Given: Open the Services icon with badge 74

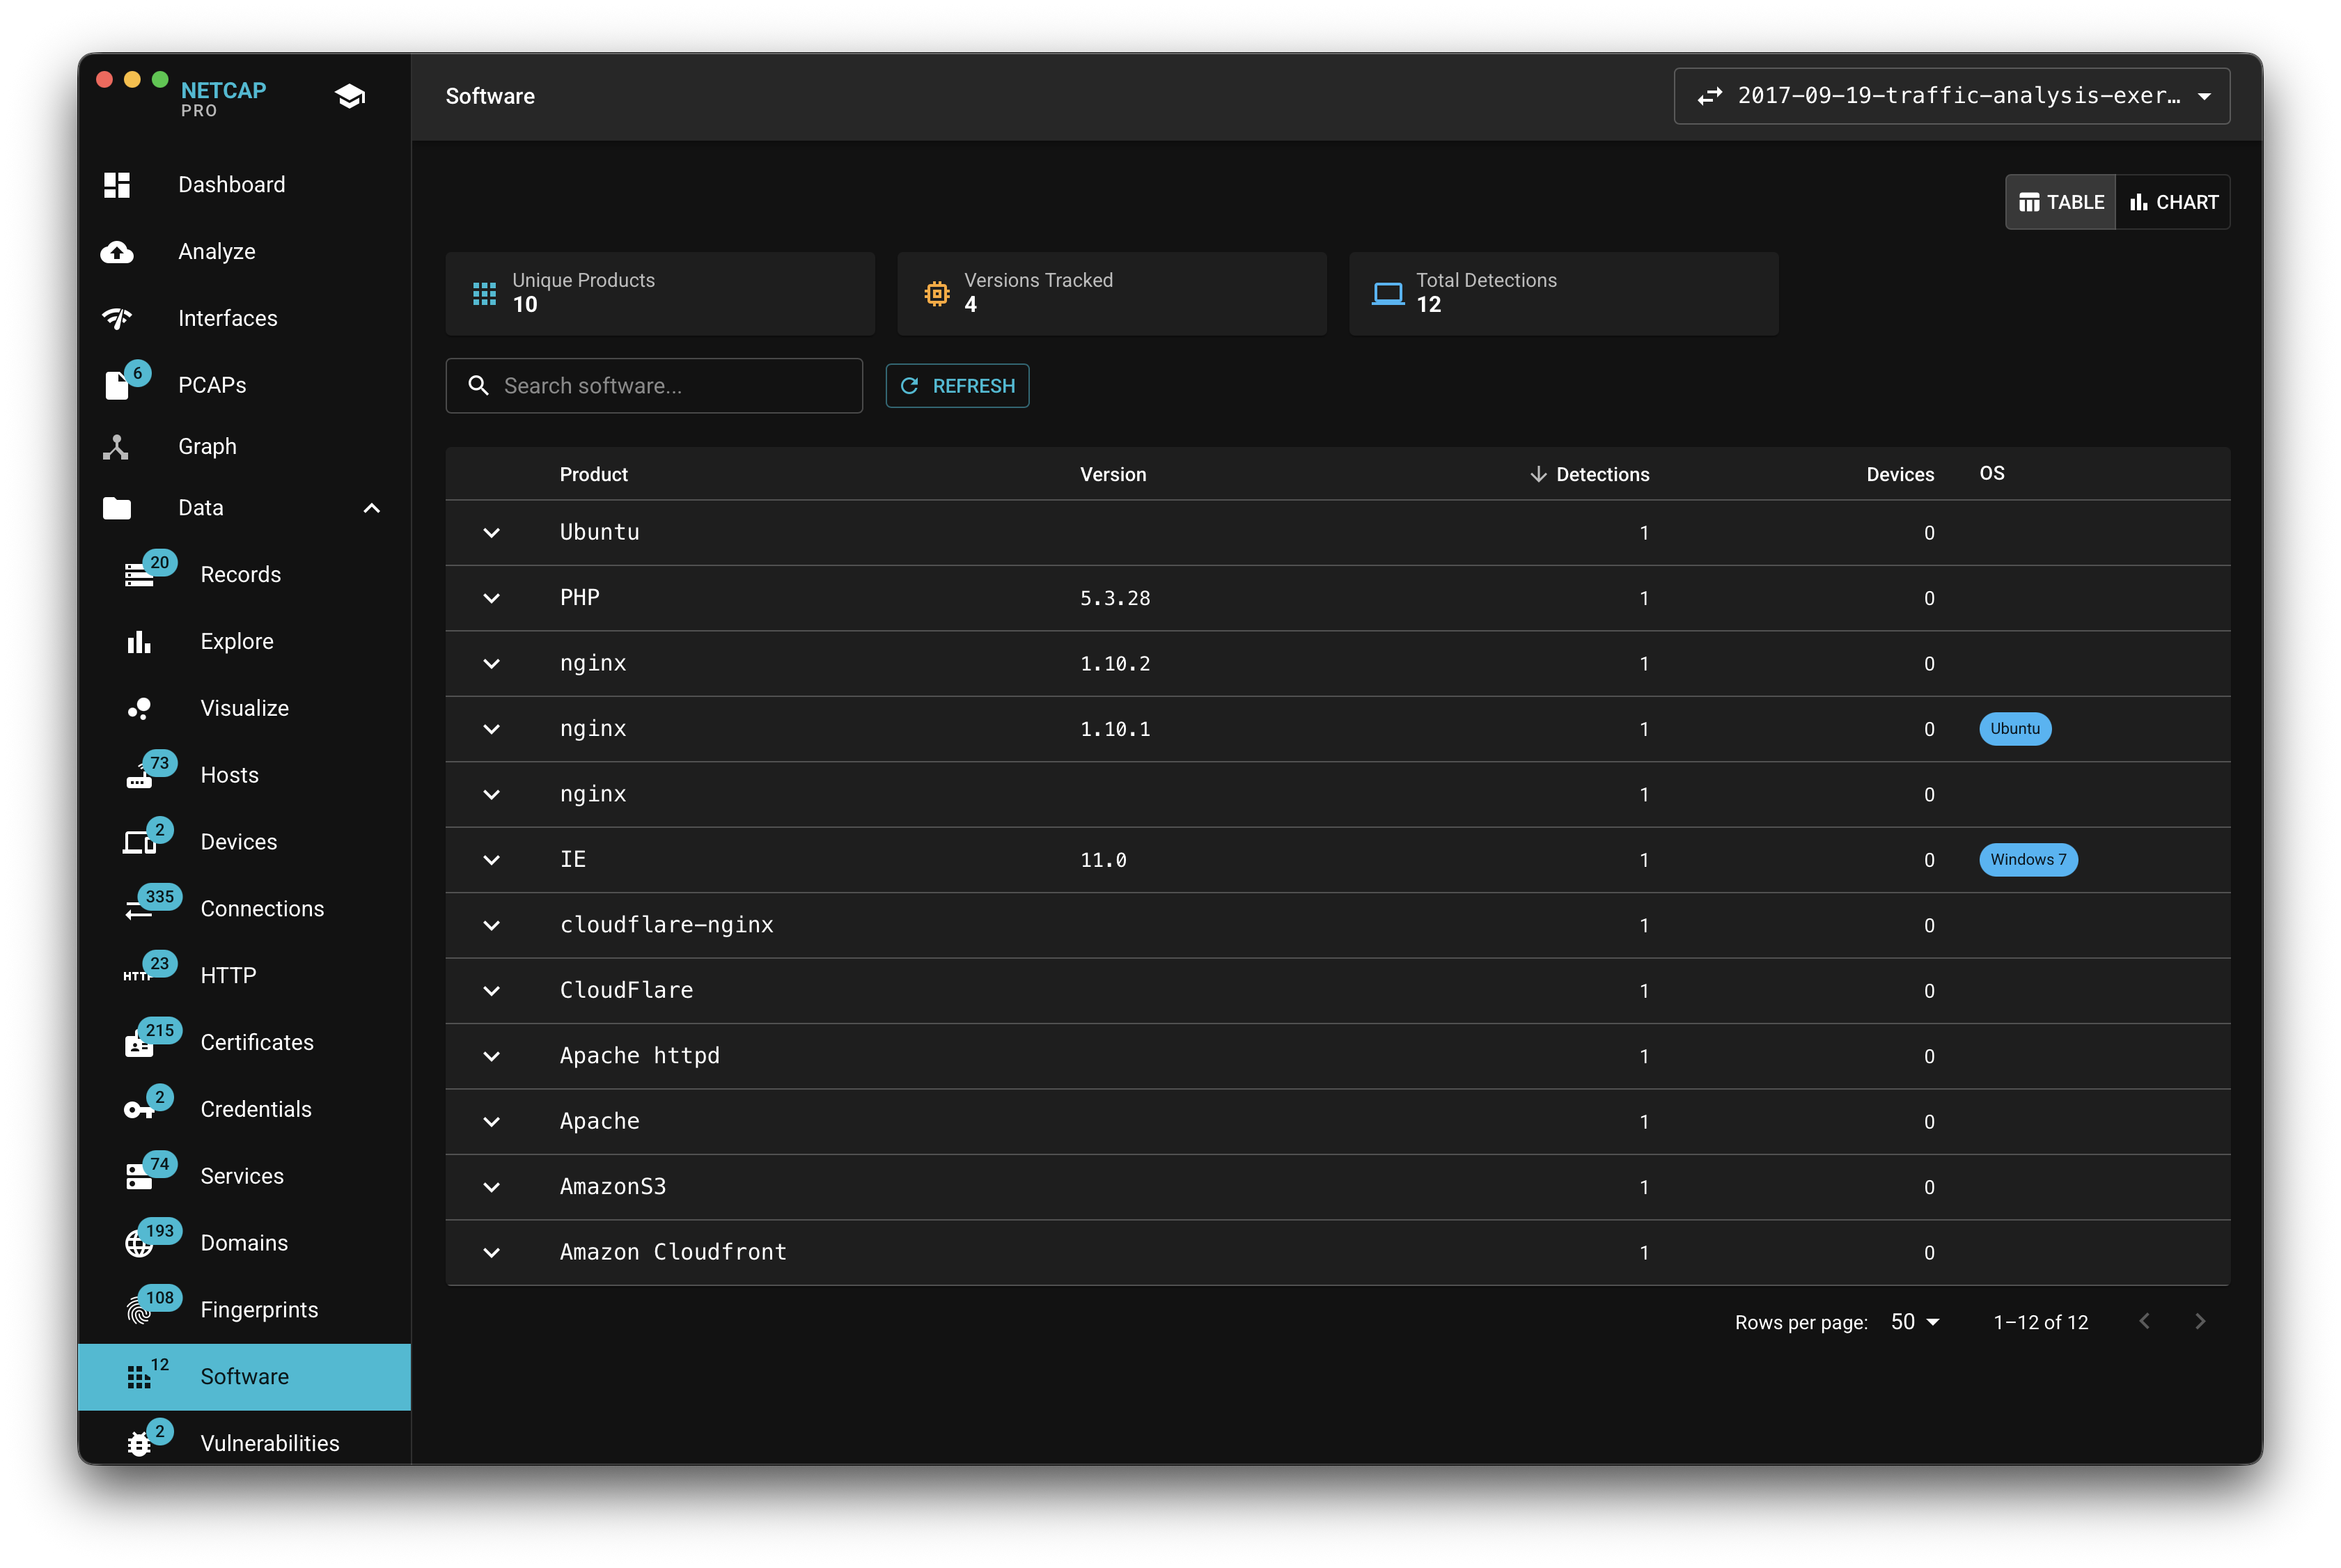Looking at the screenshot, I should (139, 1177).
